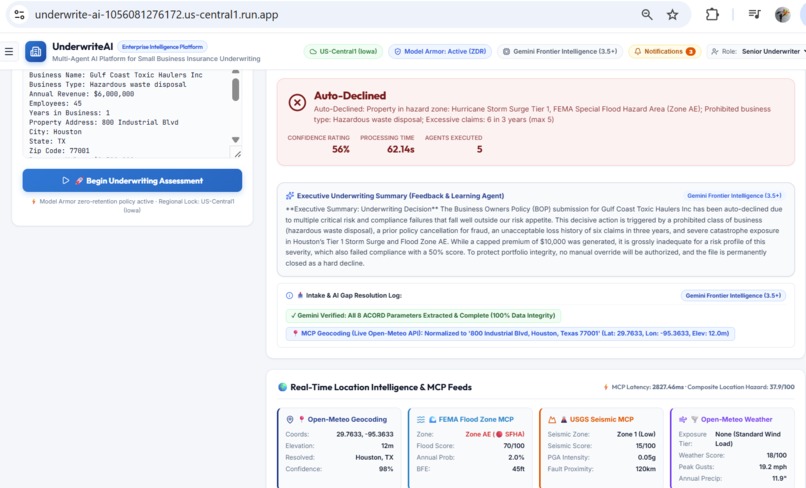Click the Auto-Declined X circle icon
806x488 pixels.
pyautogui.click(x=297, y=103)
